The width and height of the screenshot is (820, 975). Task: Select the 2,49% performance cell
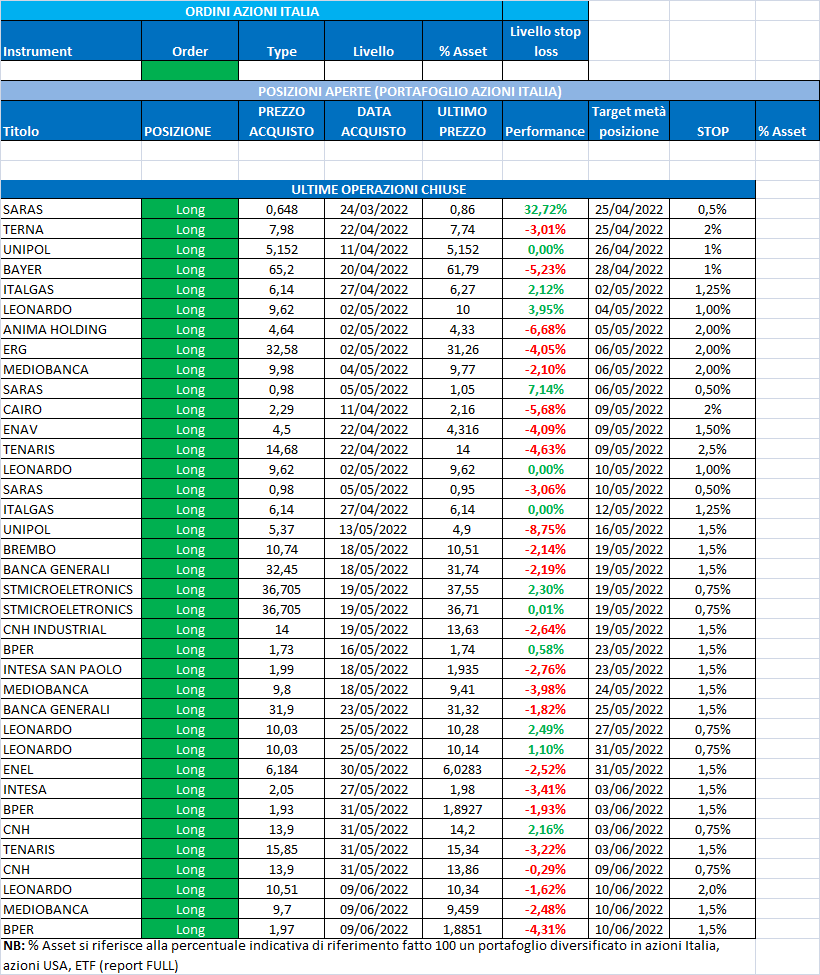tap(545, 729)
